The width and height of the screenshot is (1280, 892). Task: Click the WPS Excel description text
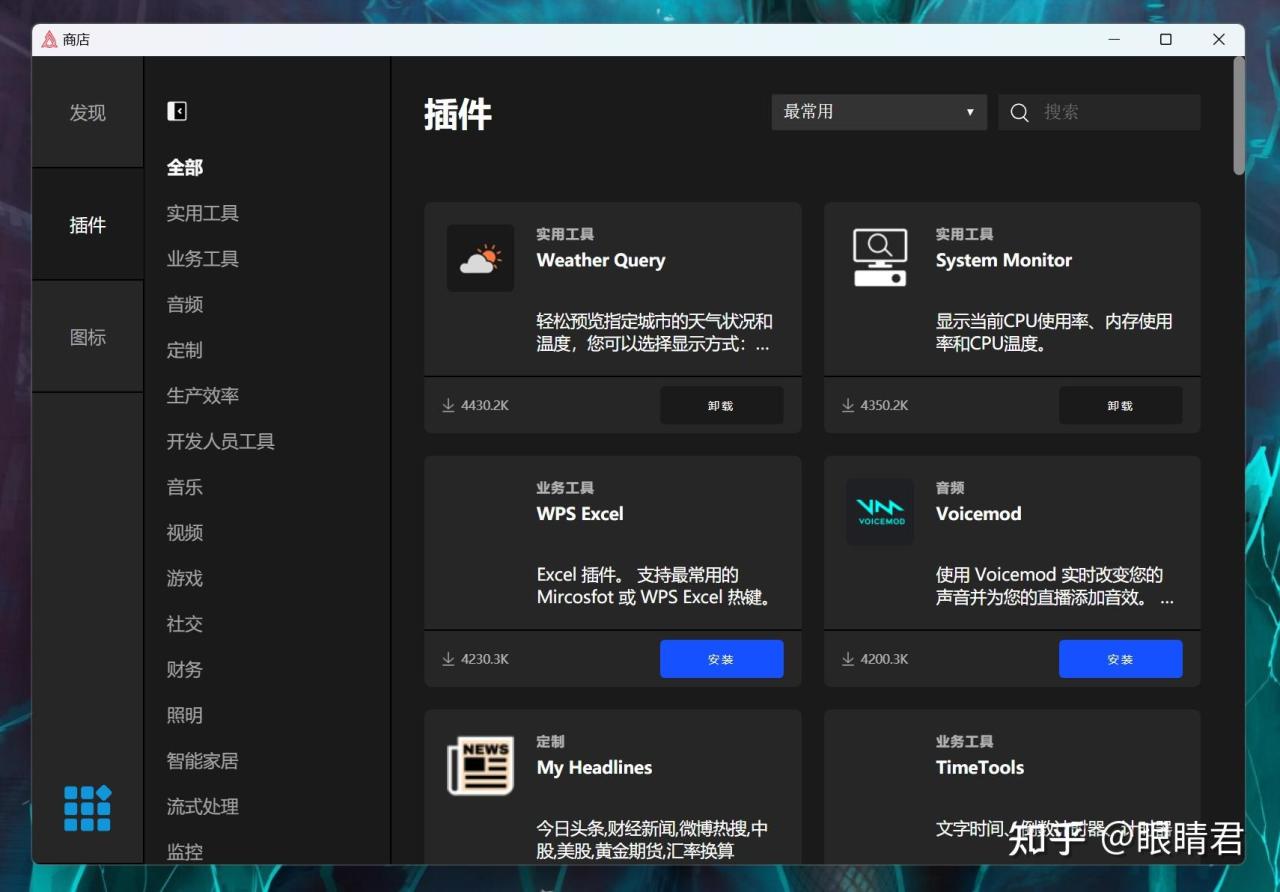point(655,586)
